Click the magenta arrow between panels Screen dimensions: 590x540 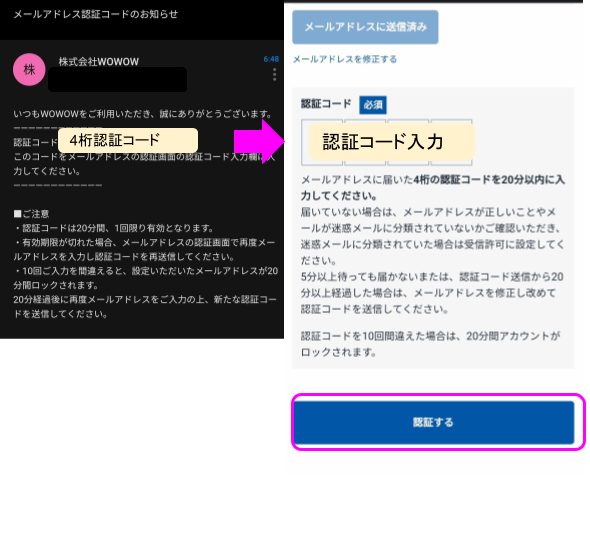[259, 141]
